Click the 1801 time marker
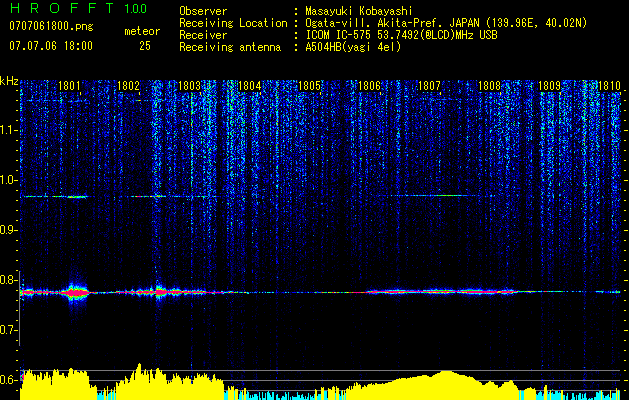The image size is (629, 400). (x=69, y=85)
